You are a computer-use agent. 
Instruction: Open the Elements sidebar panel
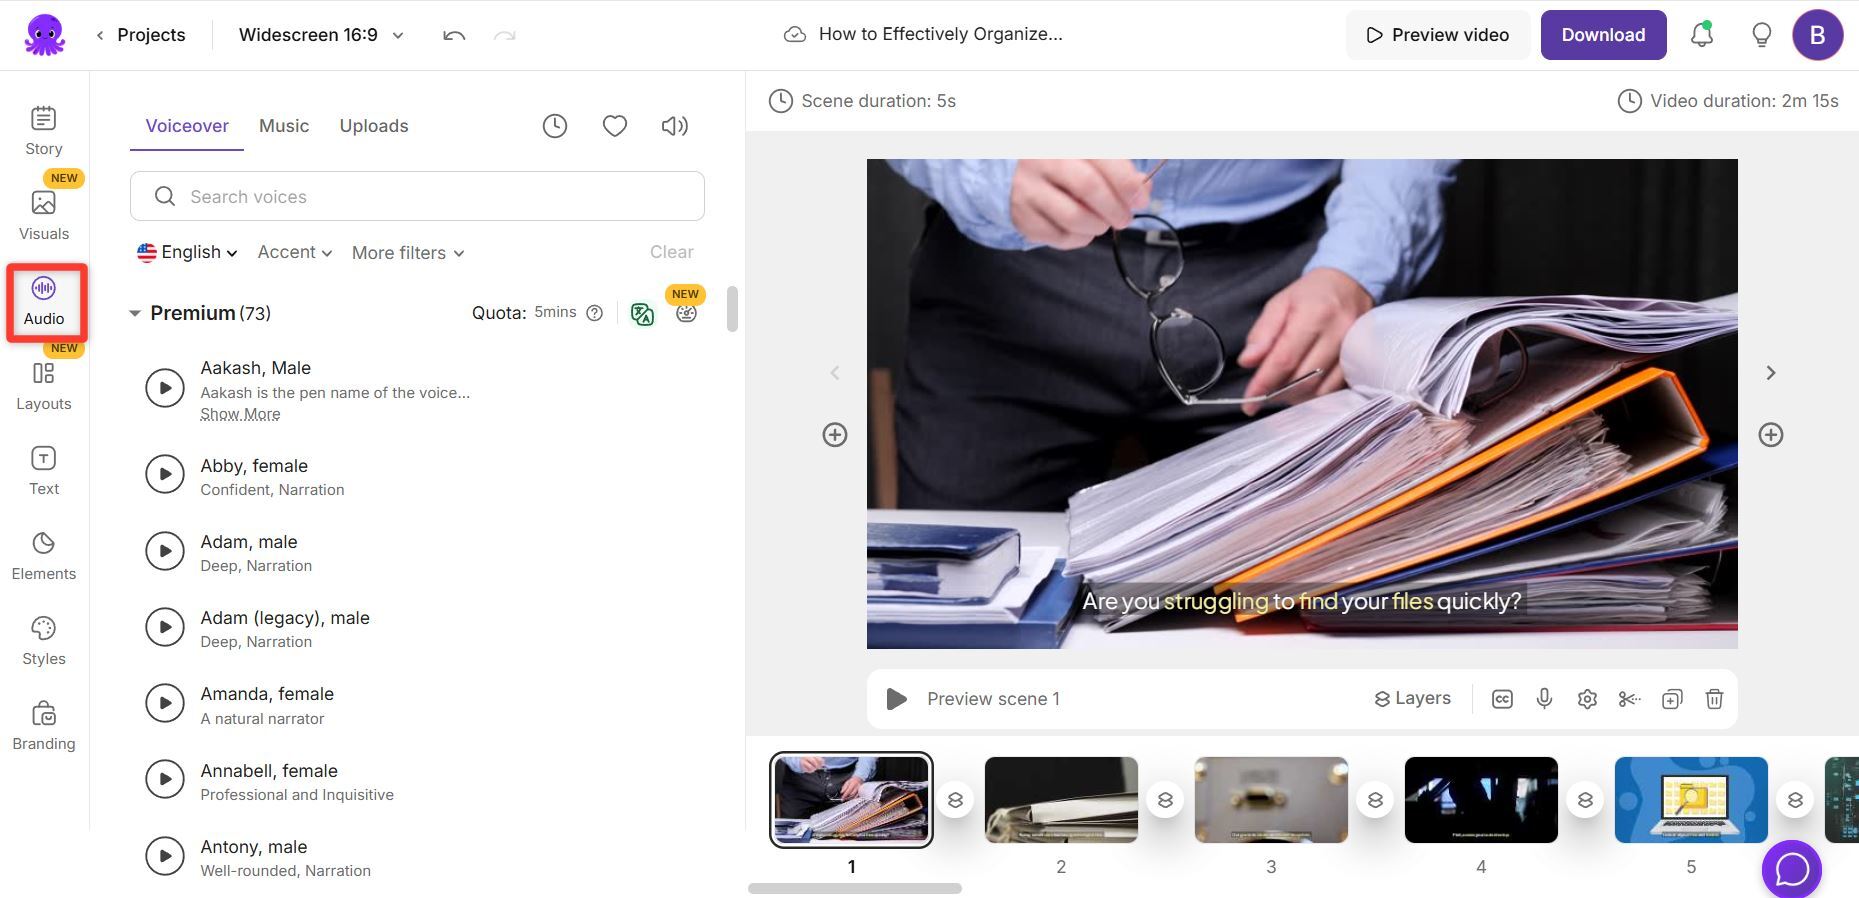[43, 555]
